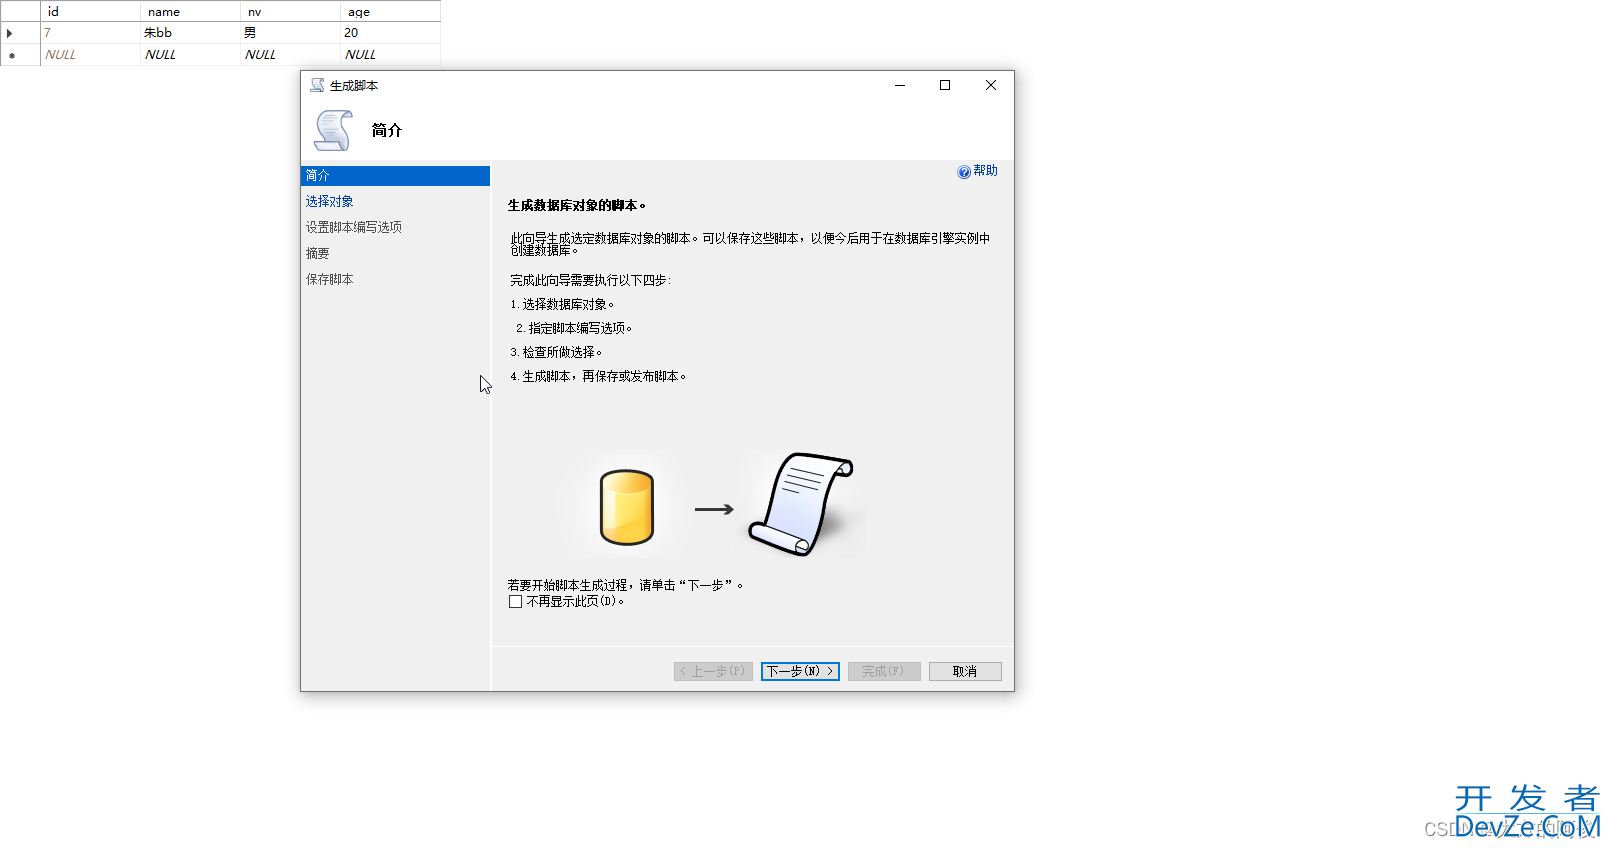
Task: Go to the 保存脚本 step in the sidebar
Action: [x=330, y=279]
